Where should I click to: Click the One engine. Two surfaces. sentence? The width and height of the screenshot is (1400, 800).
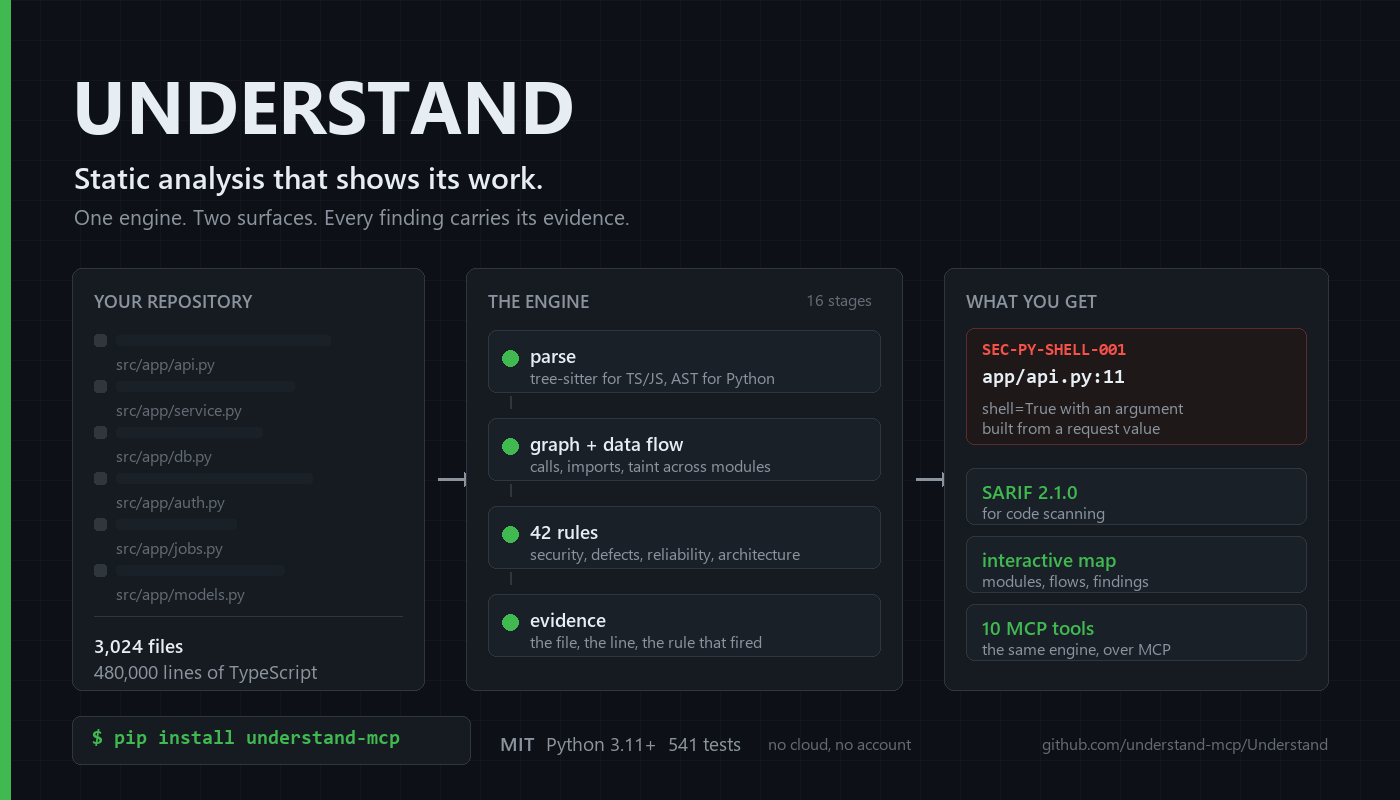196,218
